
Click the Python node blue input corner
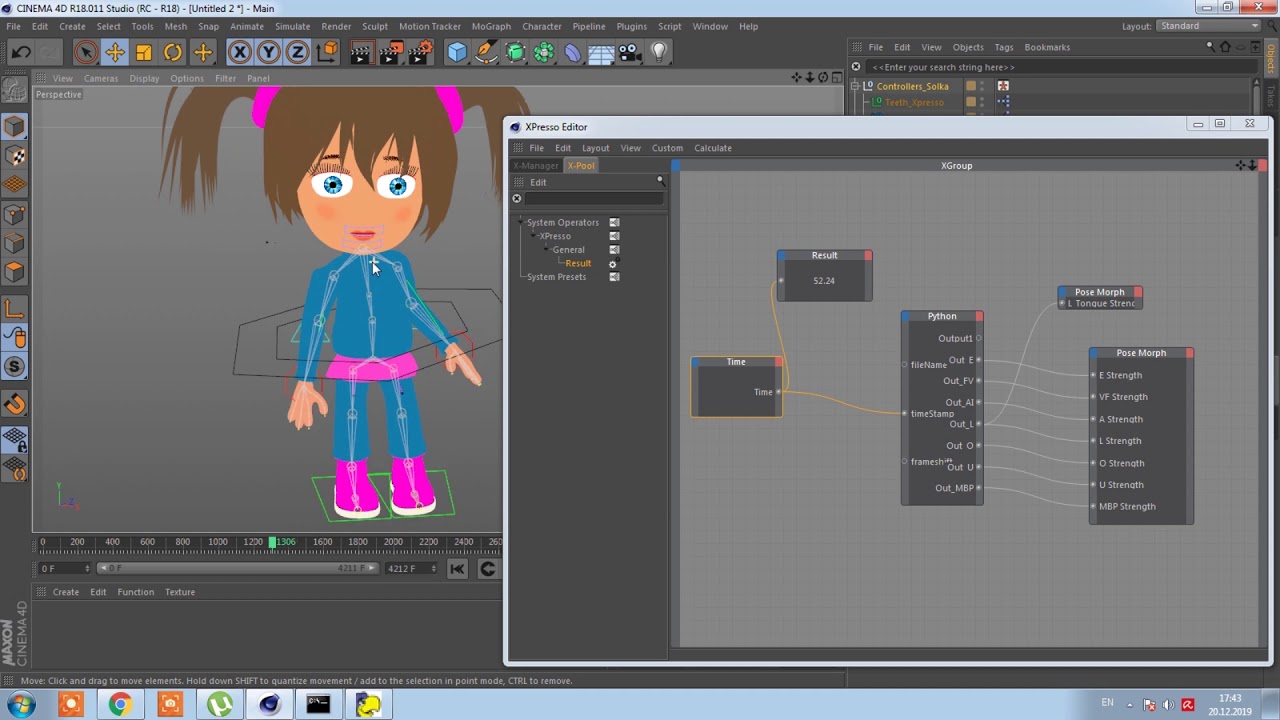click(x=906, y=316)
